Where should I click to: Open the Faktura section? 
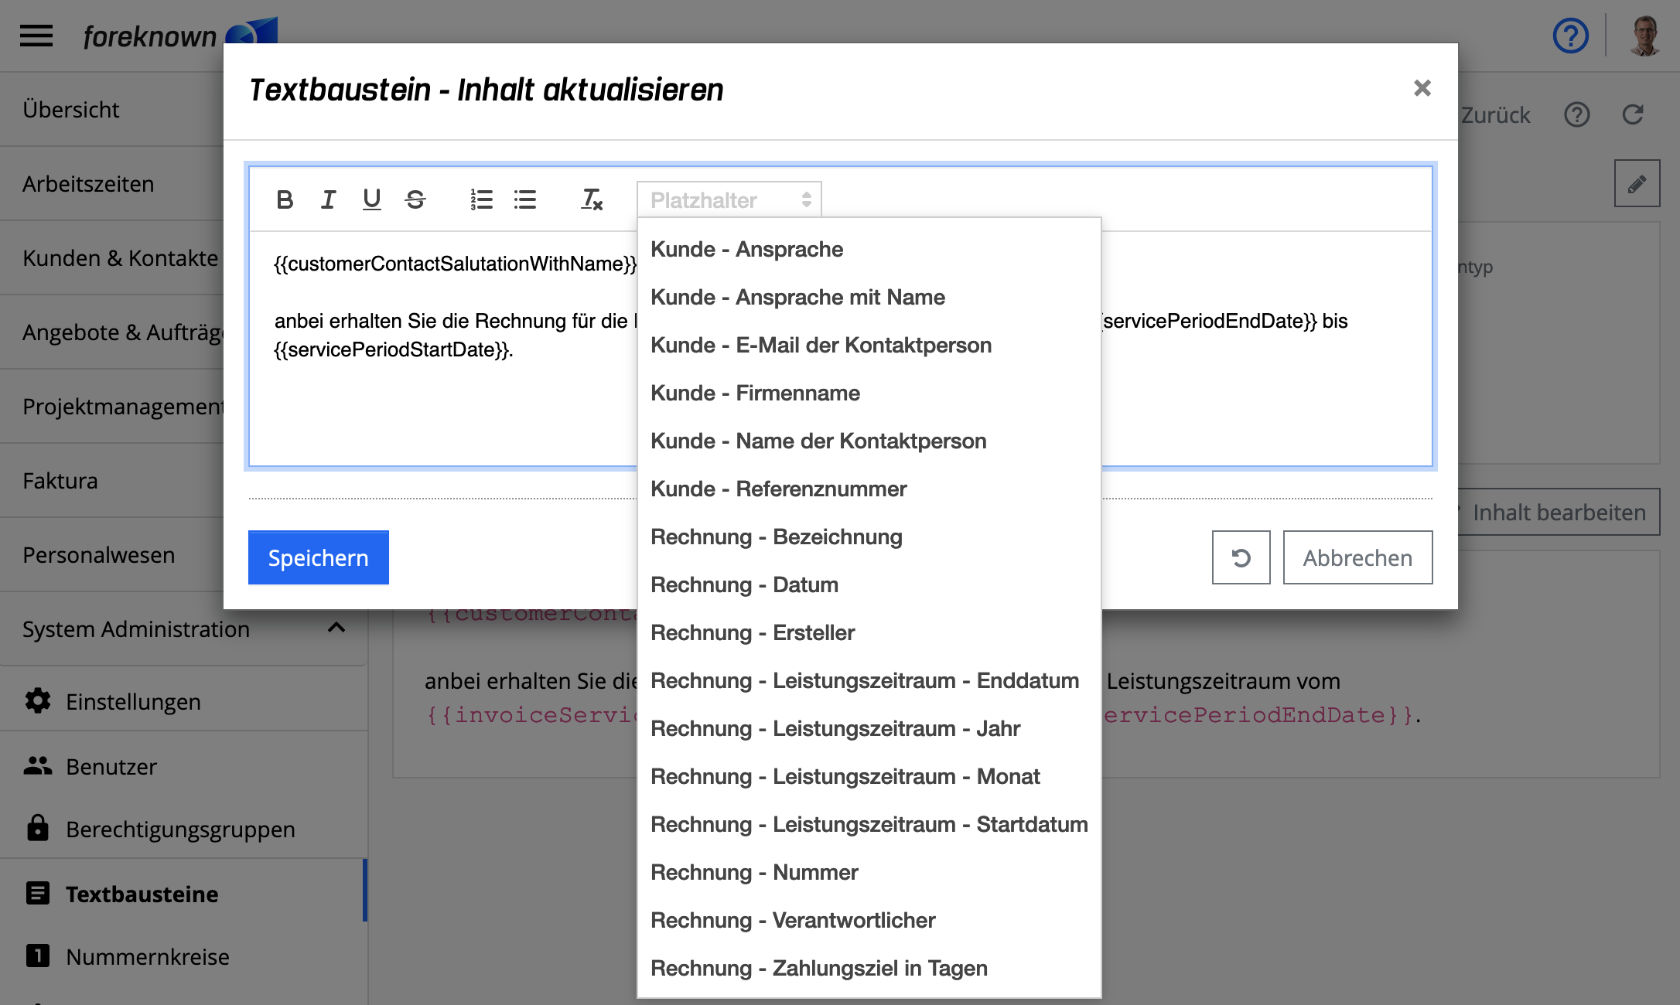pyautogui.click(x=59, y=480)
